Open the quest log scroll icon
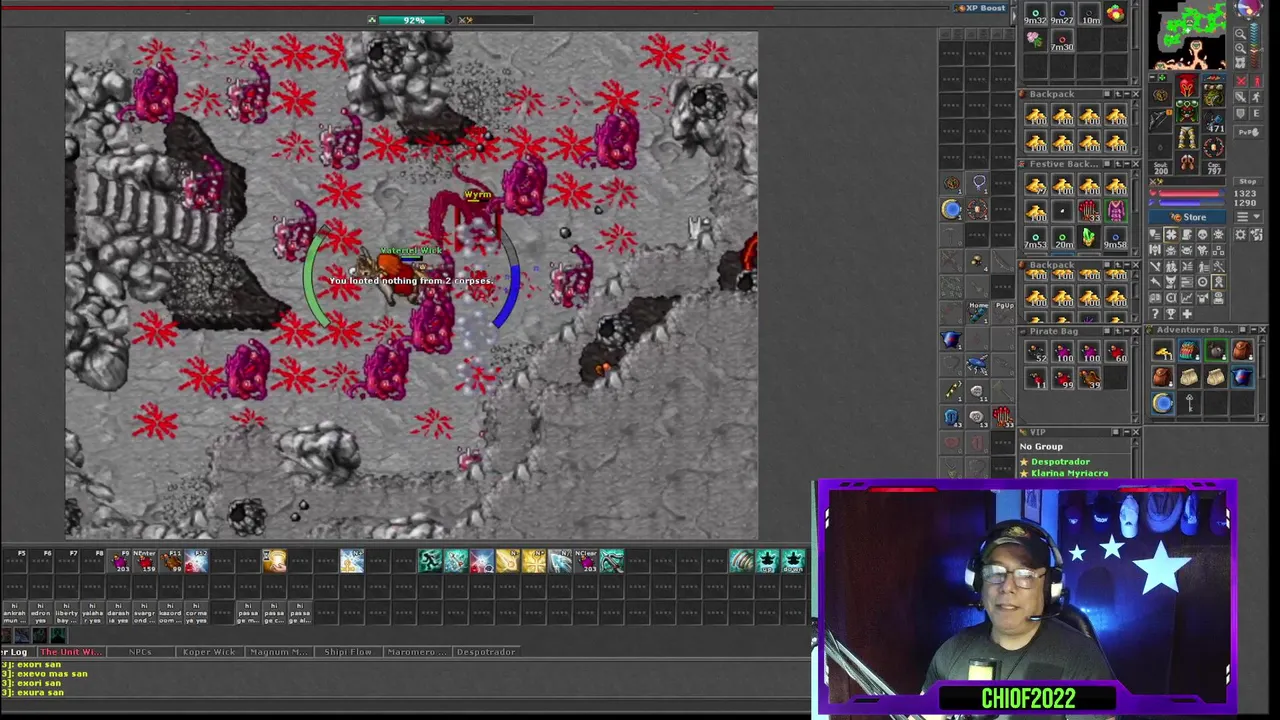The height and width of the screenshot is (720, 1280). [1186, 235]
